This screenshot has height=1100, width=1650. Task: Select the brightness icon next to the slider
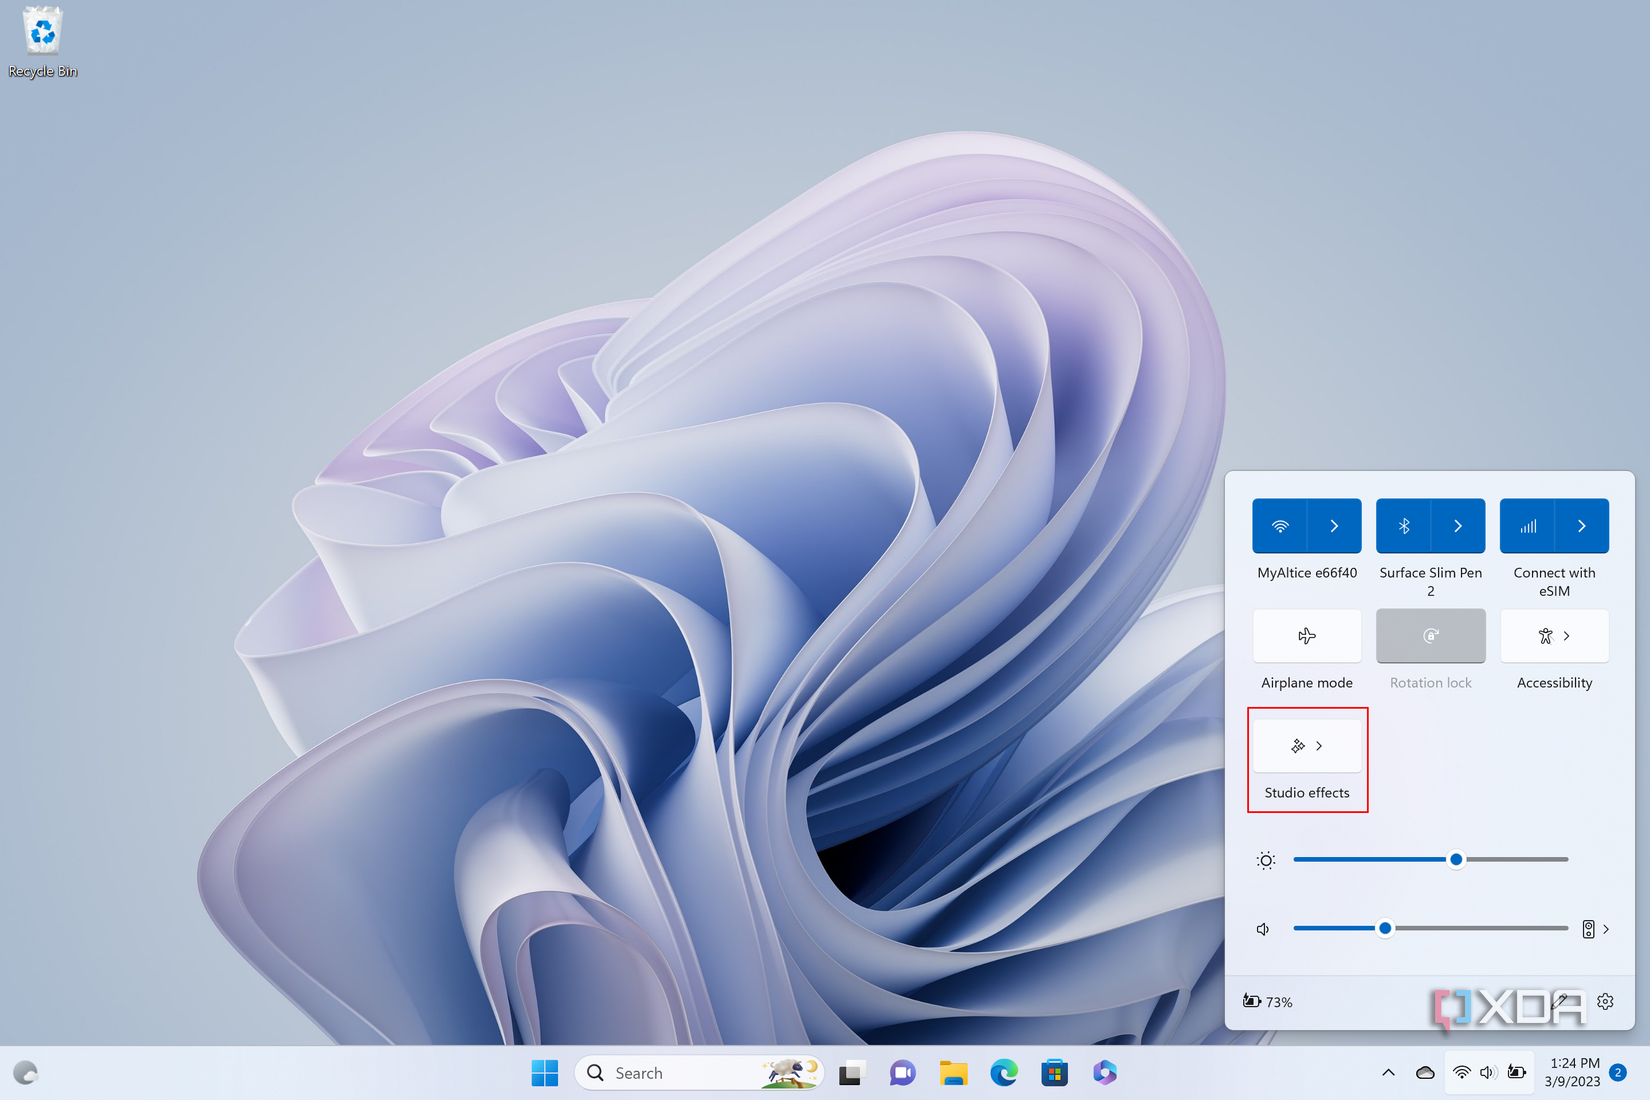1265,859
